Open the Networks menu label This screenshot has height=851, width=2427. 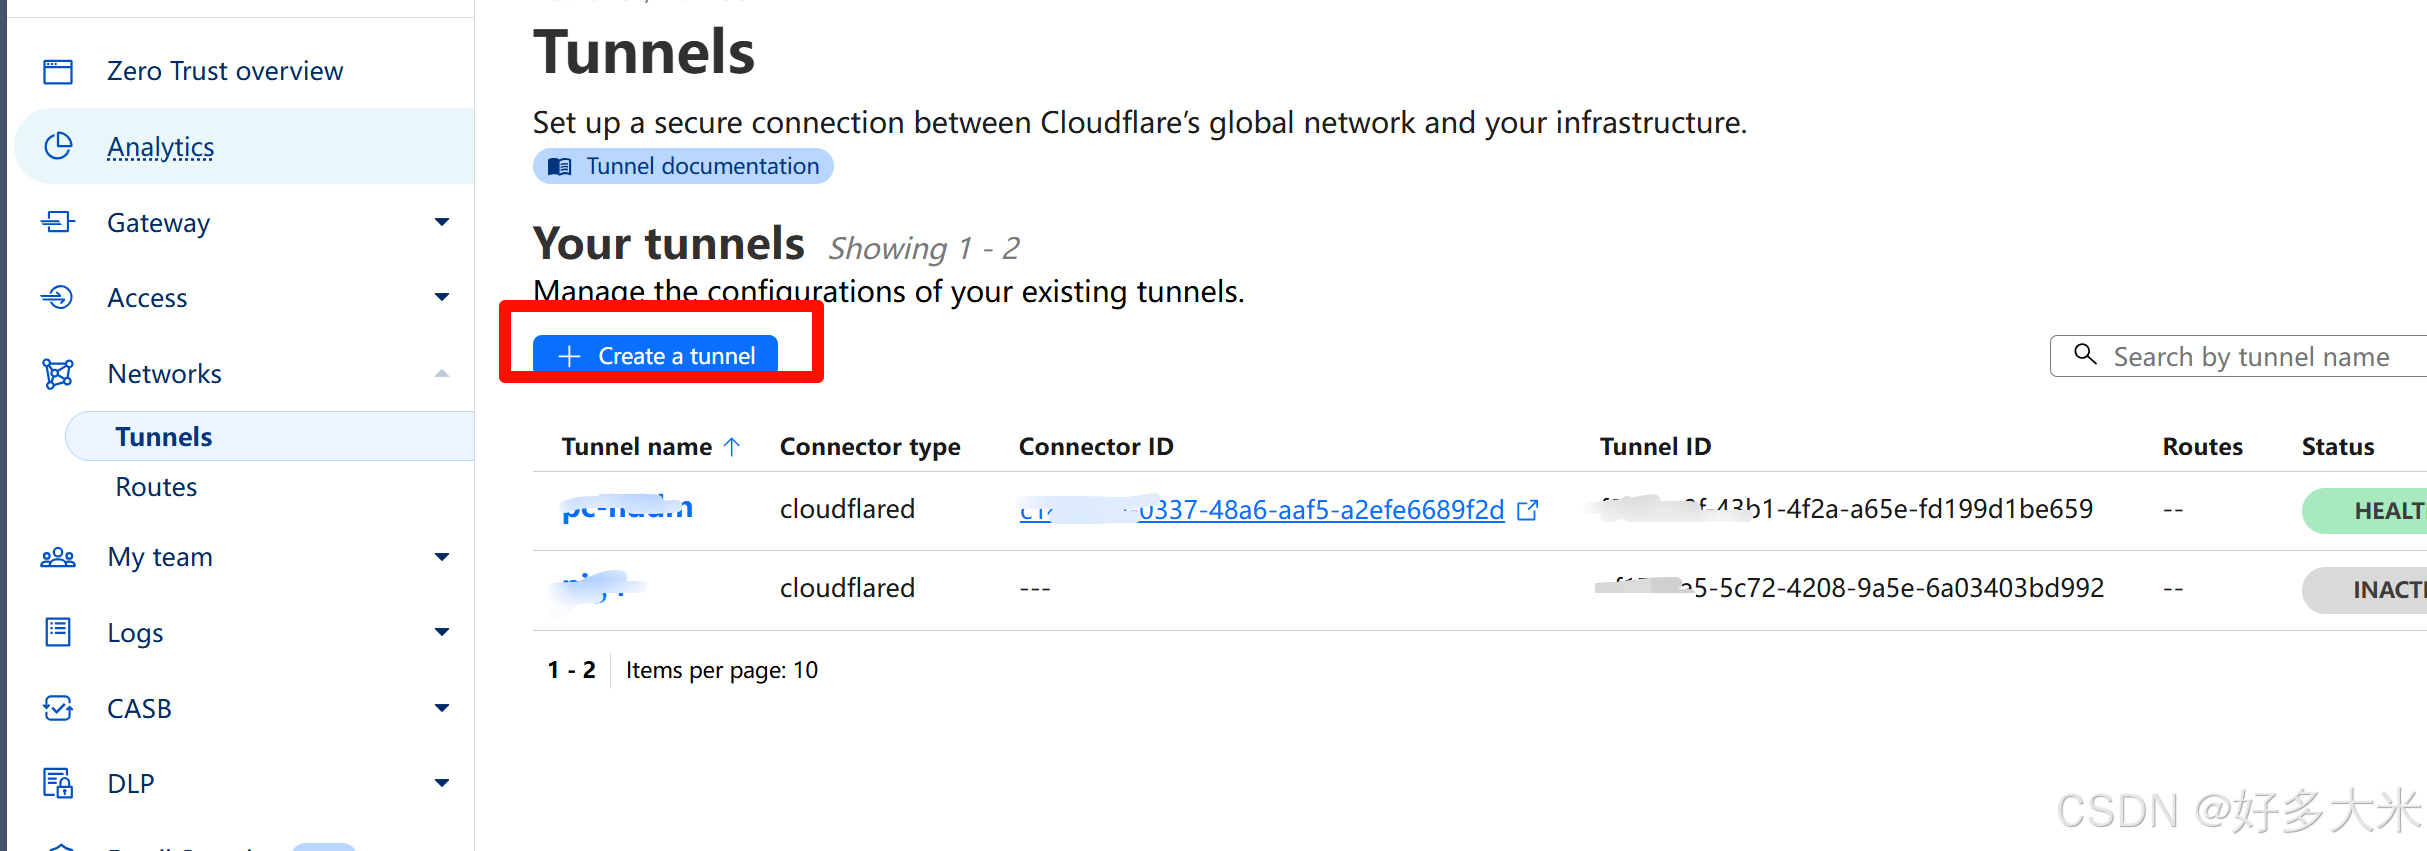point(165,374)
